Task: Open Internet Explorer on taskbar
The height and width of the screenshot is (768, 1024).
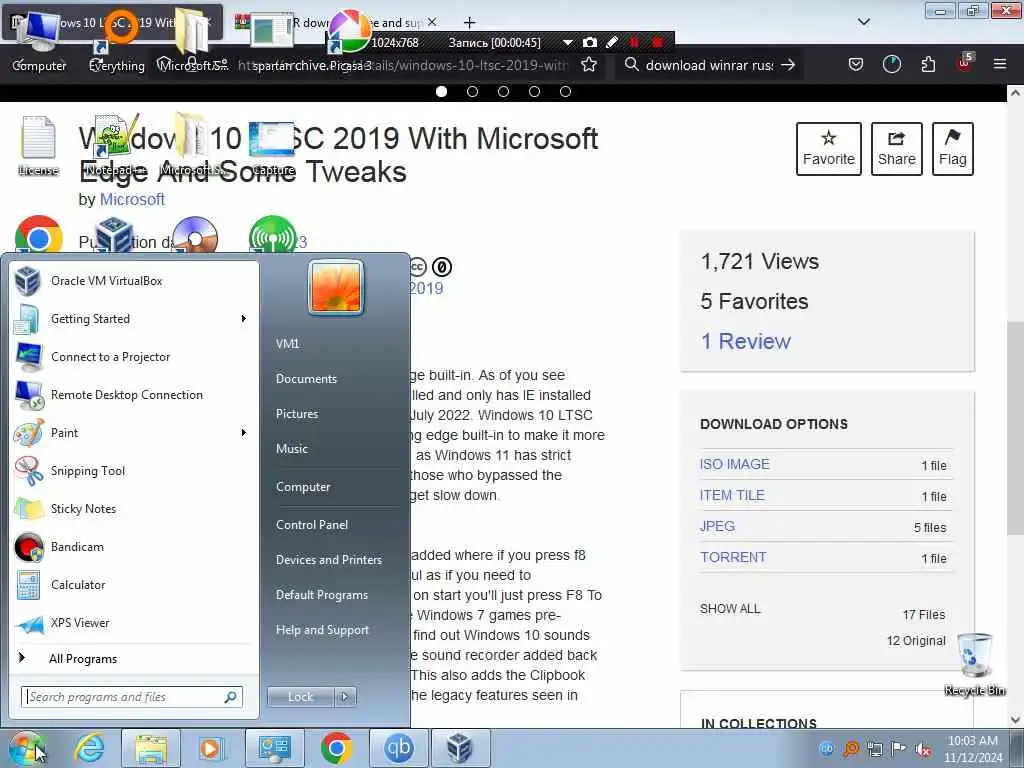Action: 89,748
